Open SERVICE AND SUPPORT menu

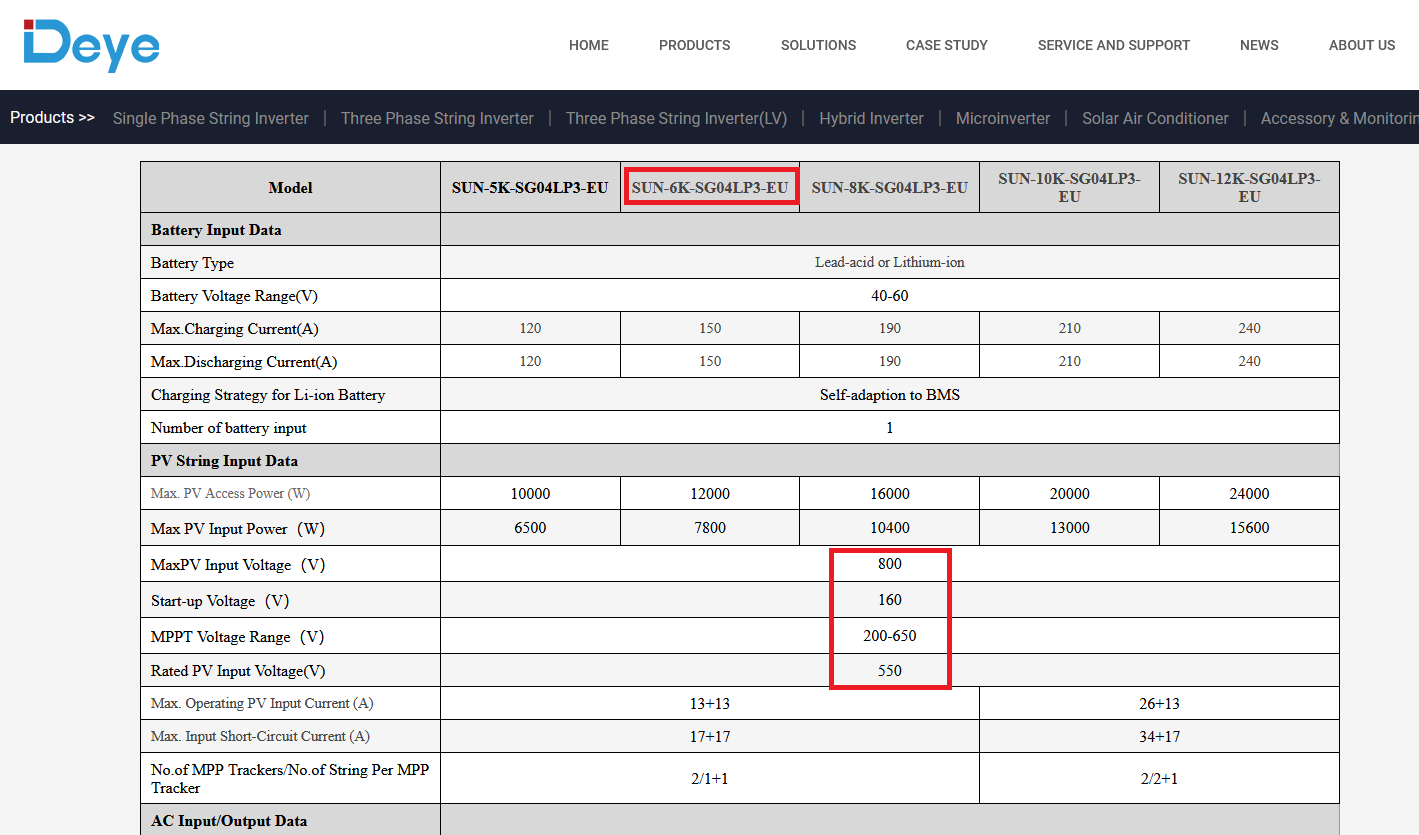1114,45
